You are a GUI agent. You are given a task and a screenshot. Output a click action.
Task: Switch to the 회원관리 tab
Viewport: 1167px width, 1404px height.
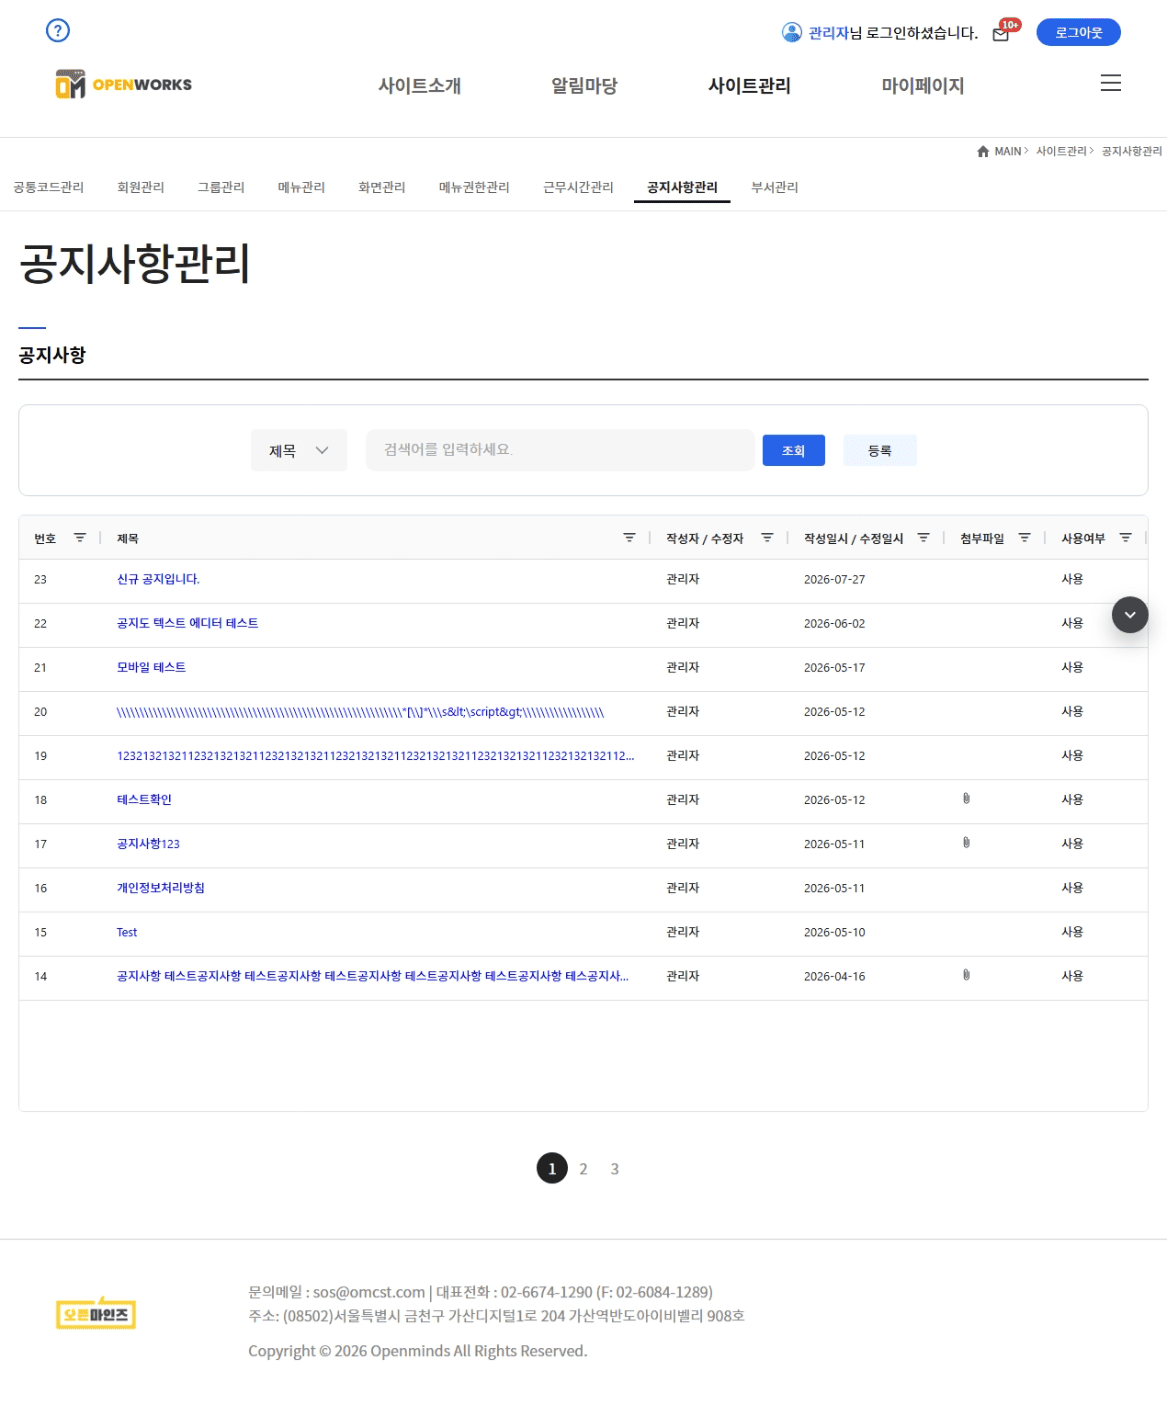tap(141, 187)
